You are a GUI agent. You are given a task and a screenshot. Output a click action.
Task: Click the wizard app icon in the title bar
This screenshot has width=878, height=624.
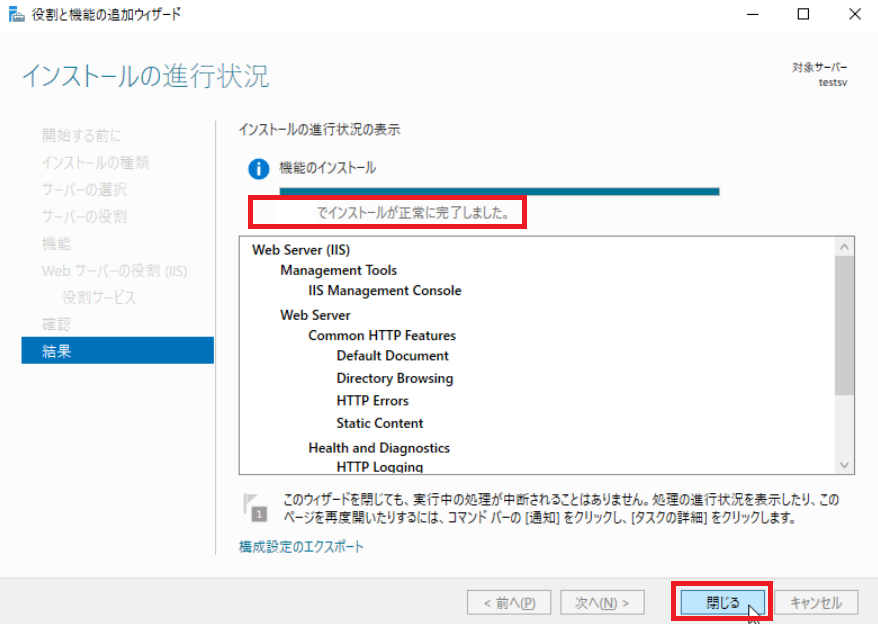16,14
